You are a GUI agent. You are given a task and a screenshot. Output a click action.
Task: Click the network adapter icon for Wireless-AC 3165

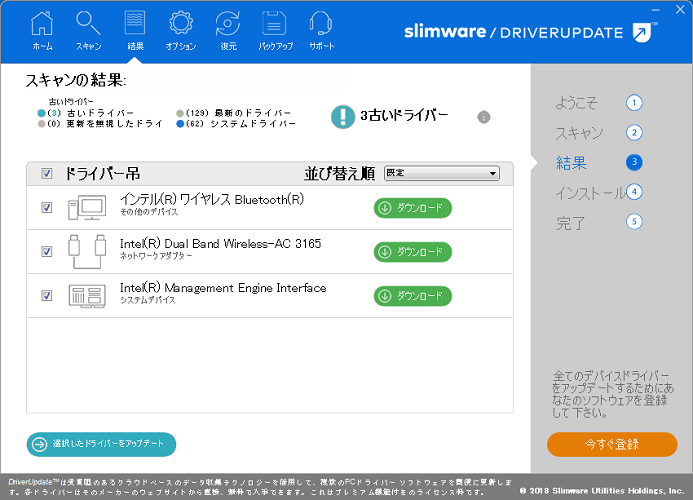pyautogui.click(x=87, y=252)
